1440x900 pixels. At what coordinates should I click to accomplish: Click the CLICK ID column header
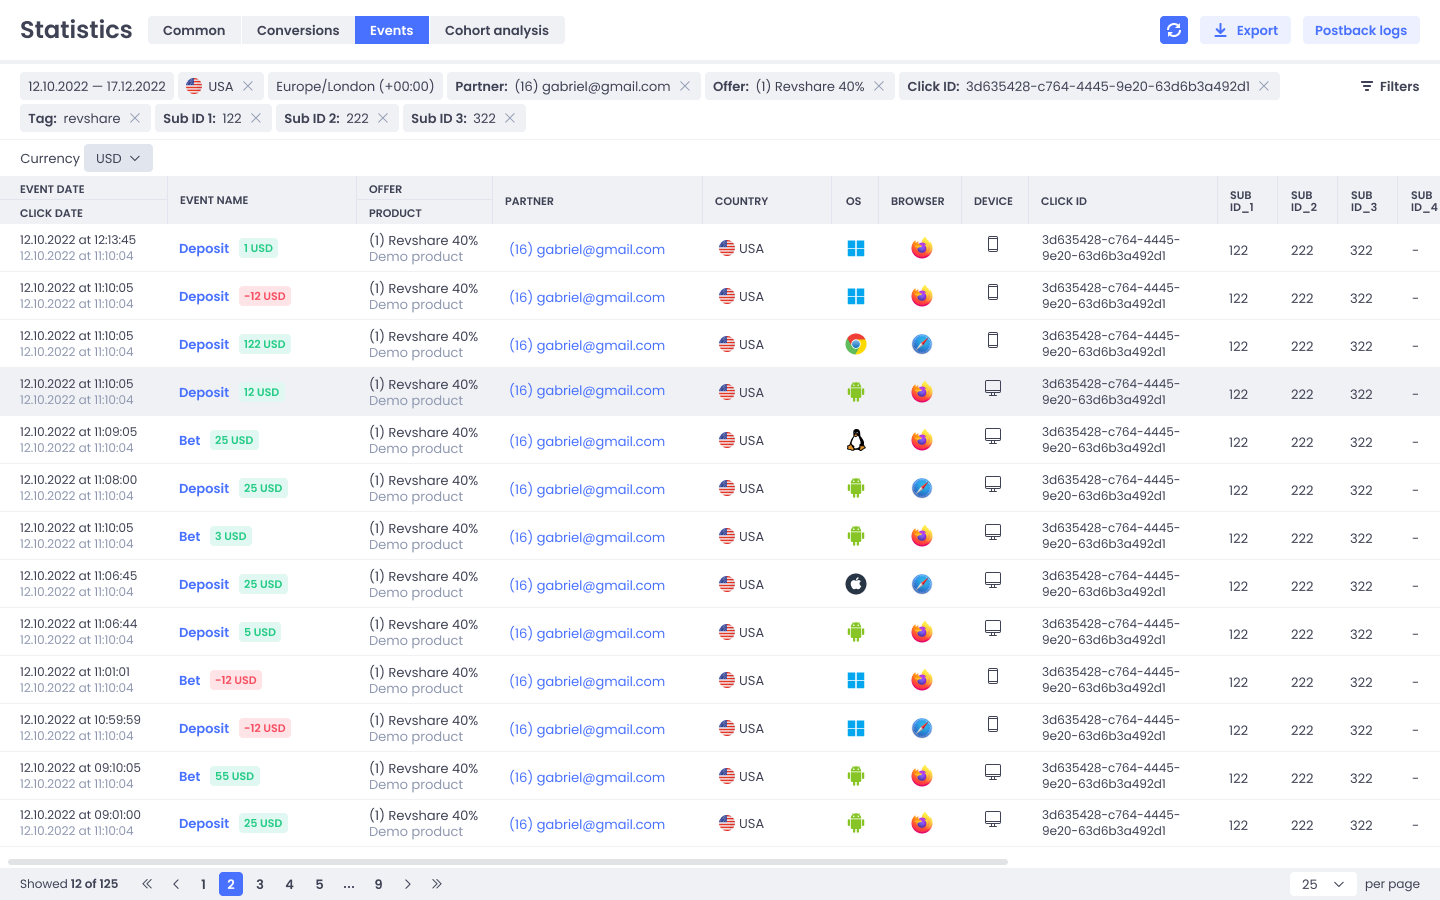[1064, 201]
